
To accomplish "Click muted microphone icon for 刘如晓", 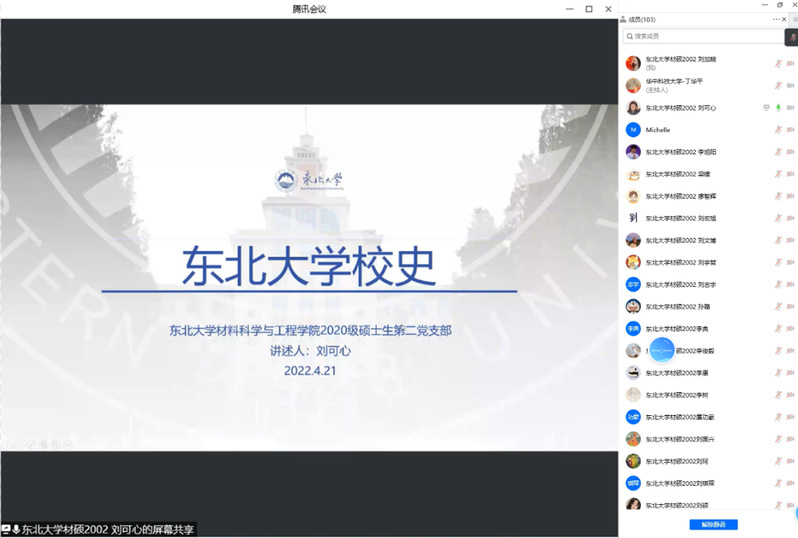I will pyautogui.click(x=777, y=63).
